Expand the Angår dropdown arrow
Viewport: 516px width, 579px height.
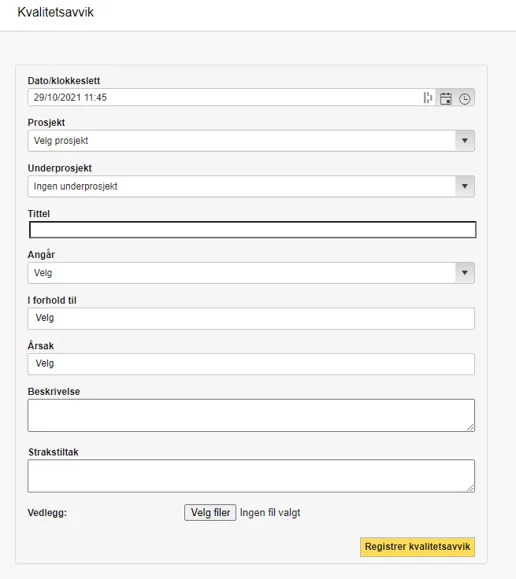pos(465,273)
